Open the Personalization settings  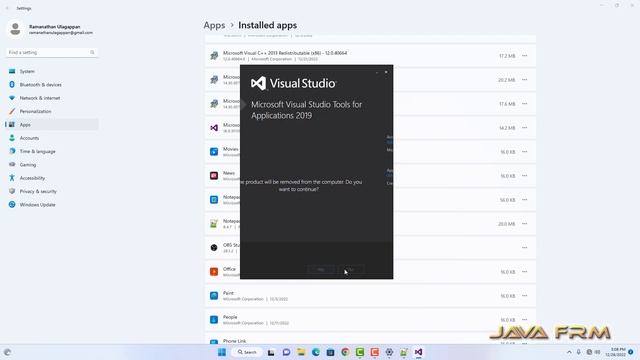[52, 111]
